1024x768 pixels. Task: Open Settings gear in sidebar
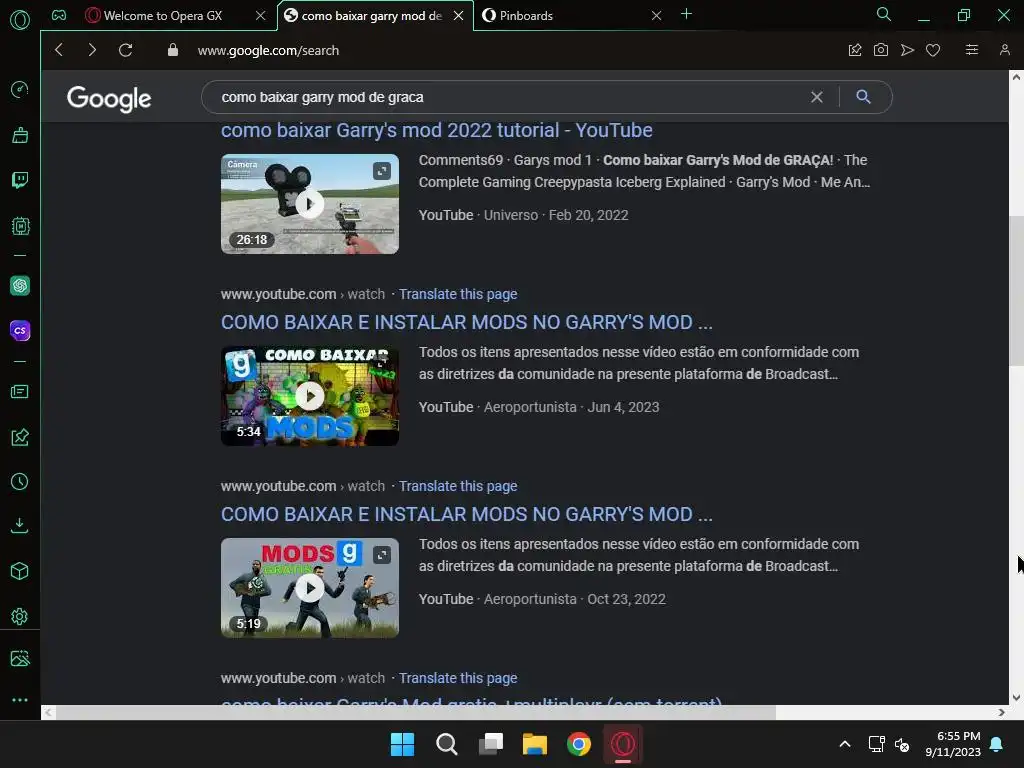[x=20, y=616]
